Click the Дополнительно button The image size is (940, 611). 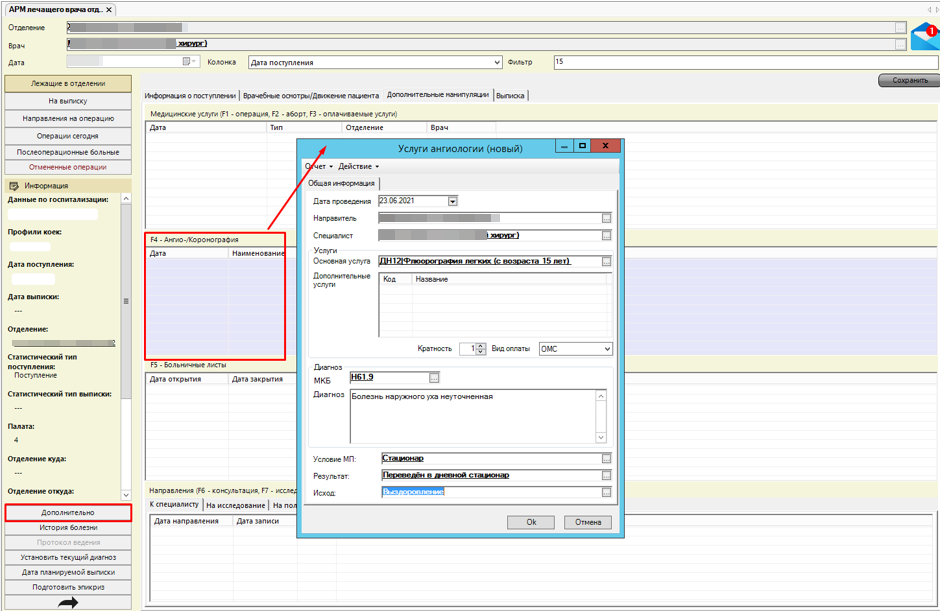pos(68,513)
